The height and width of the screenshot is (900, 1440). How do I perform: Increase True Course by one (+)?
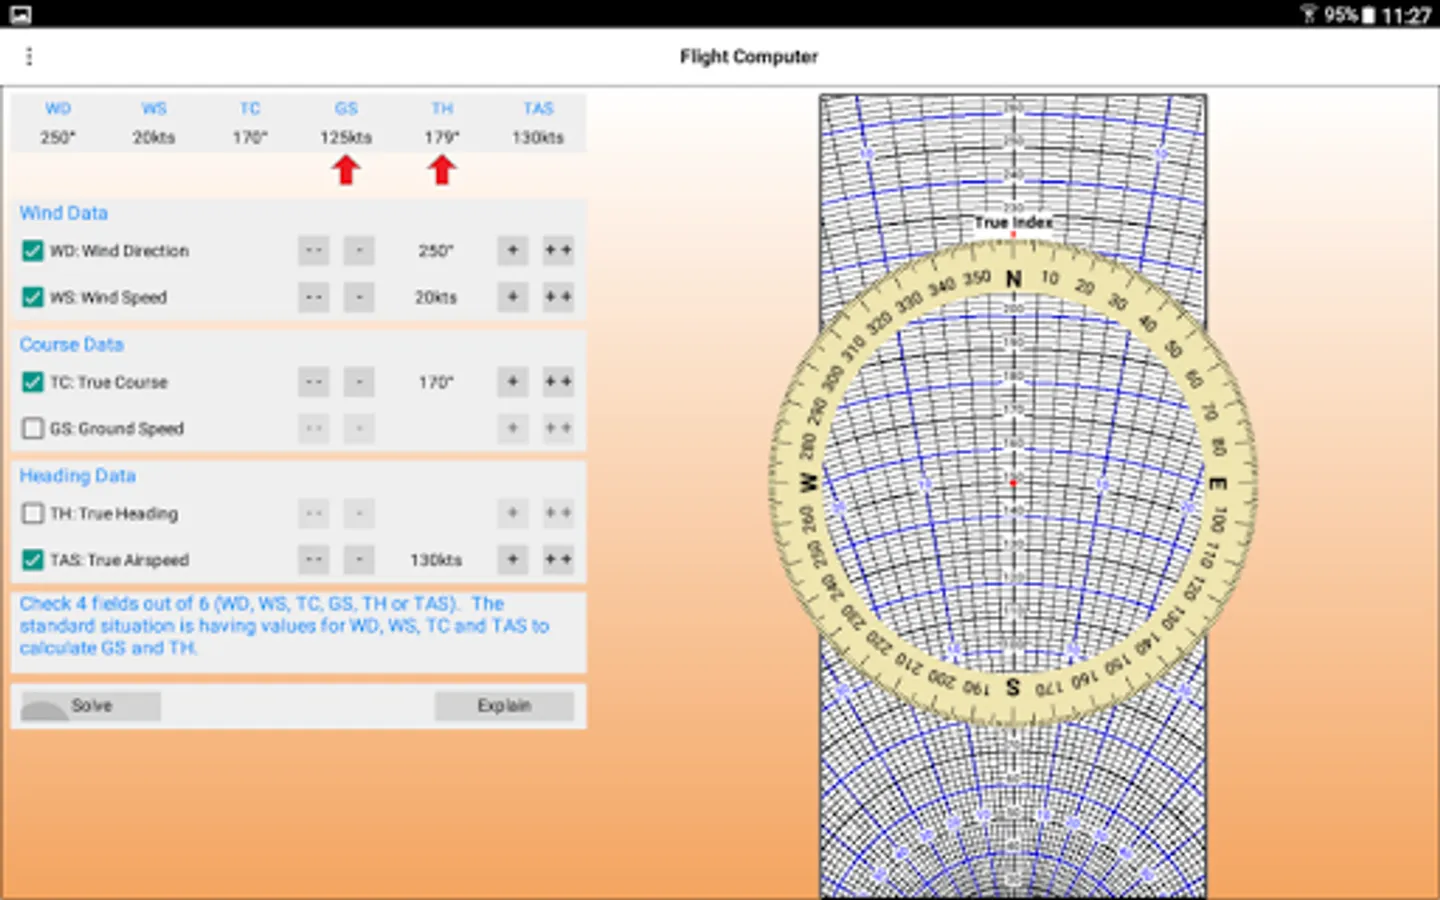coord(513,382)
